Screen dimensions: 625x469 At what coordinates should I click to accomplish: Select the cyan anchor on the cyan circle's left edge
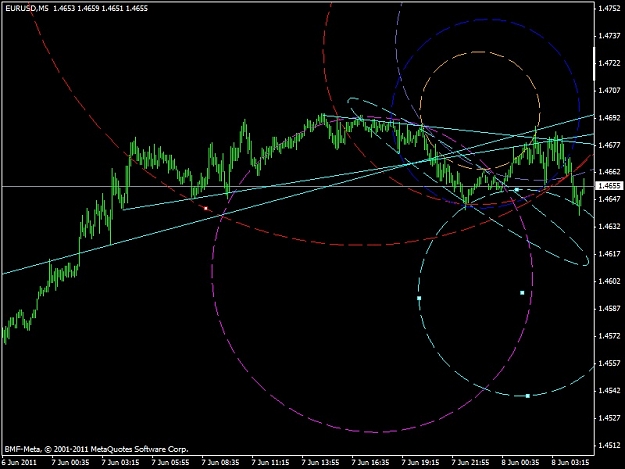click(x=419, y=298)
